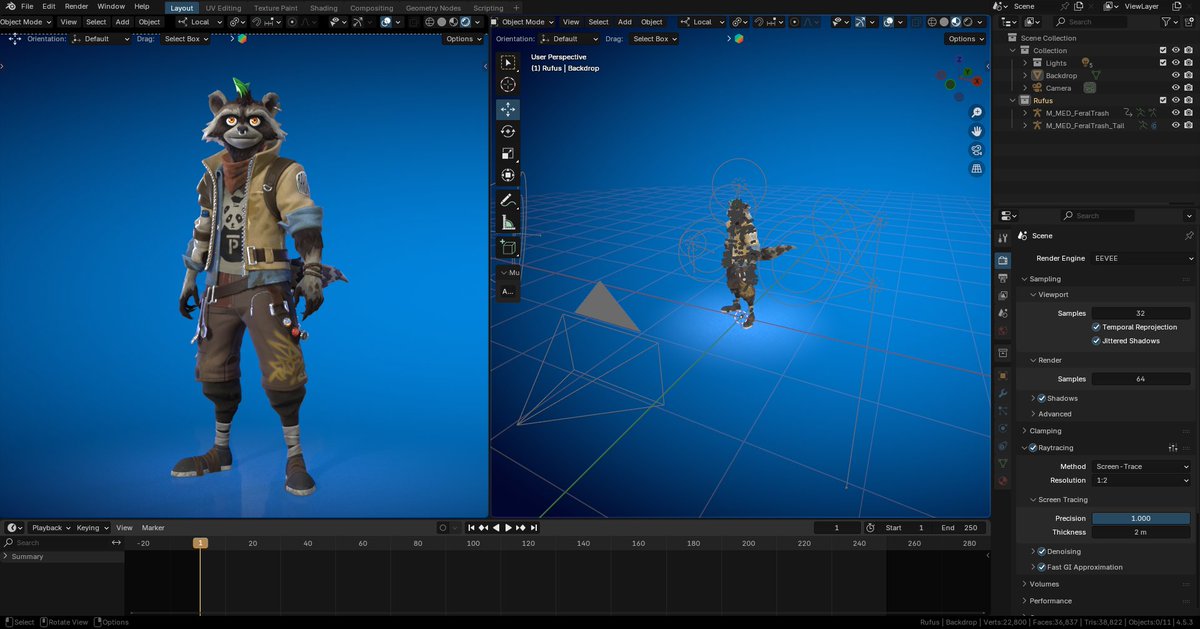
Task: Open the Render menu
Action: [76, 6]
